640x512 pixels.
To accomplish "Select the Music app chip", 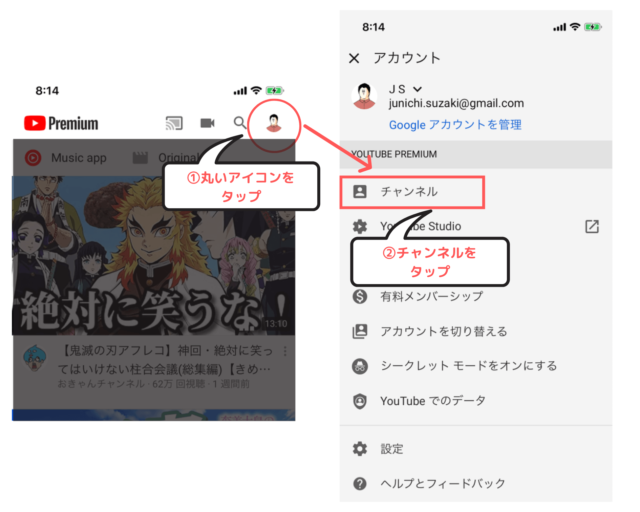I will tap(65, 158).
